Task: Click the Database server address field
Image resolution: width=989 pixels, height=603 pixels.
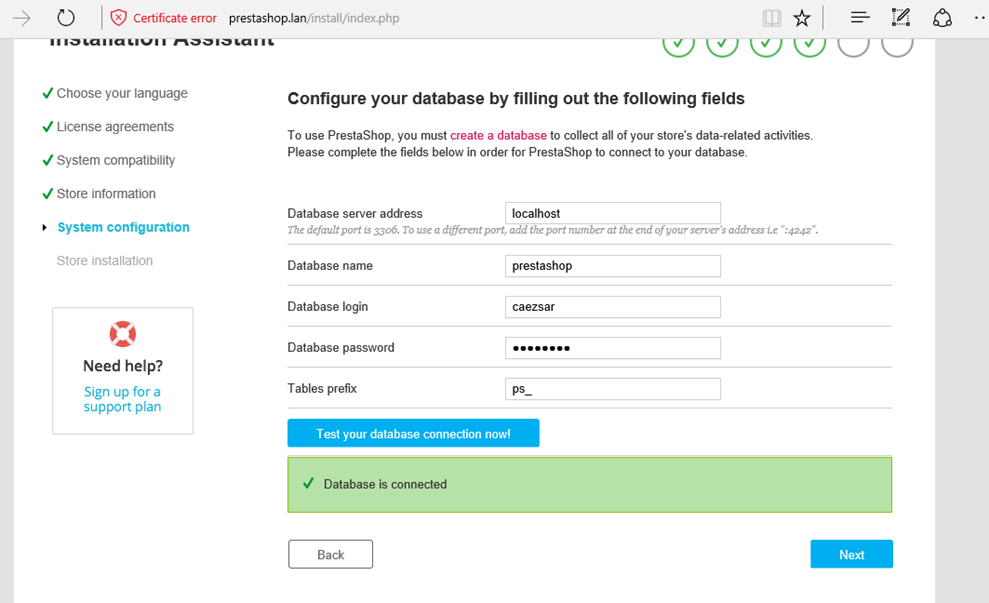Action: pos(612,213)
